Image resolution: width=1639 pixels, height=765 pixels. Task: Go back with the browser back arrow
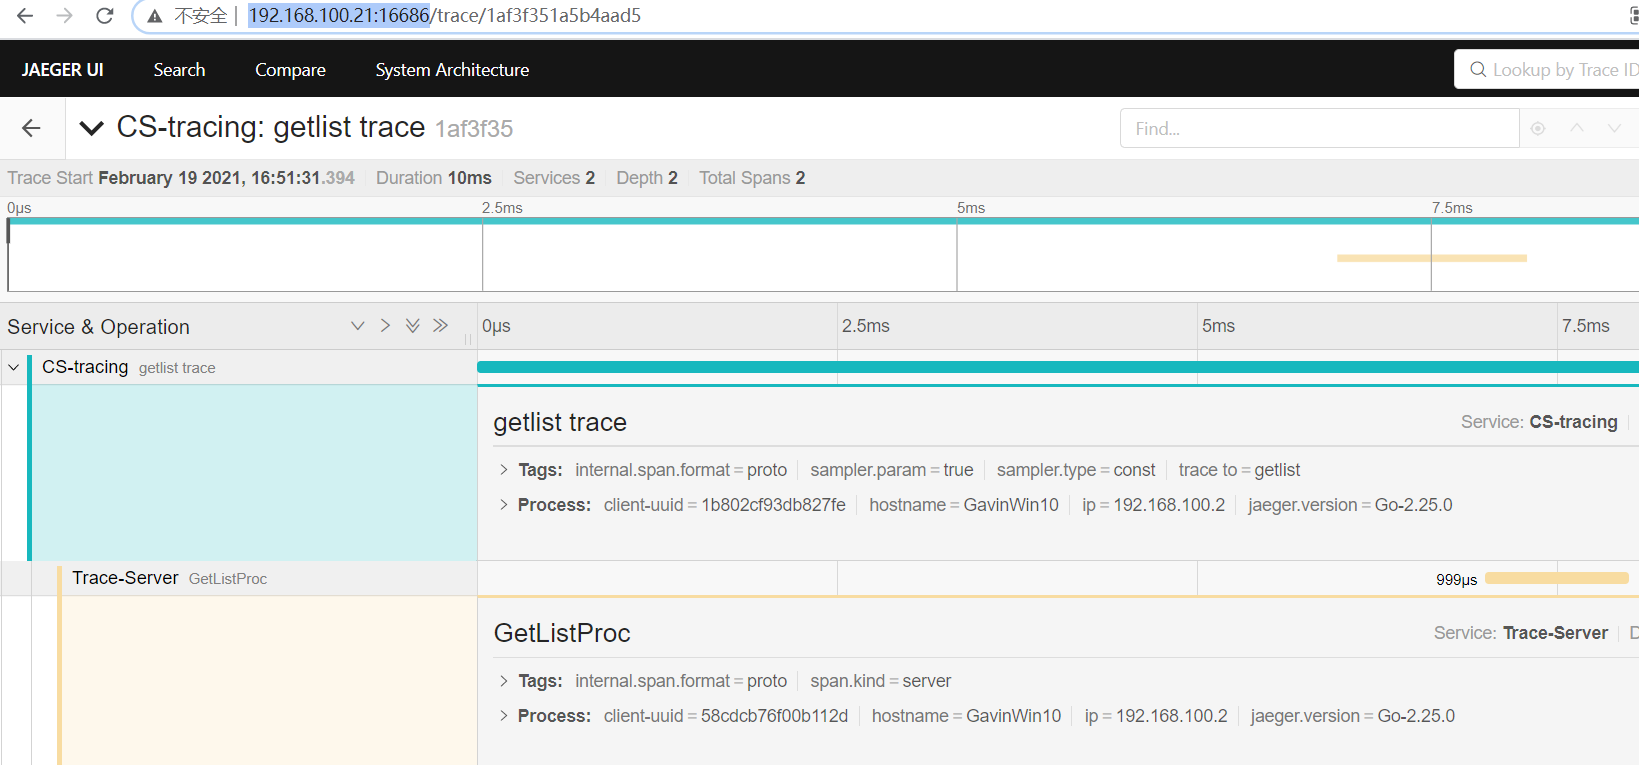pos(25,16)
